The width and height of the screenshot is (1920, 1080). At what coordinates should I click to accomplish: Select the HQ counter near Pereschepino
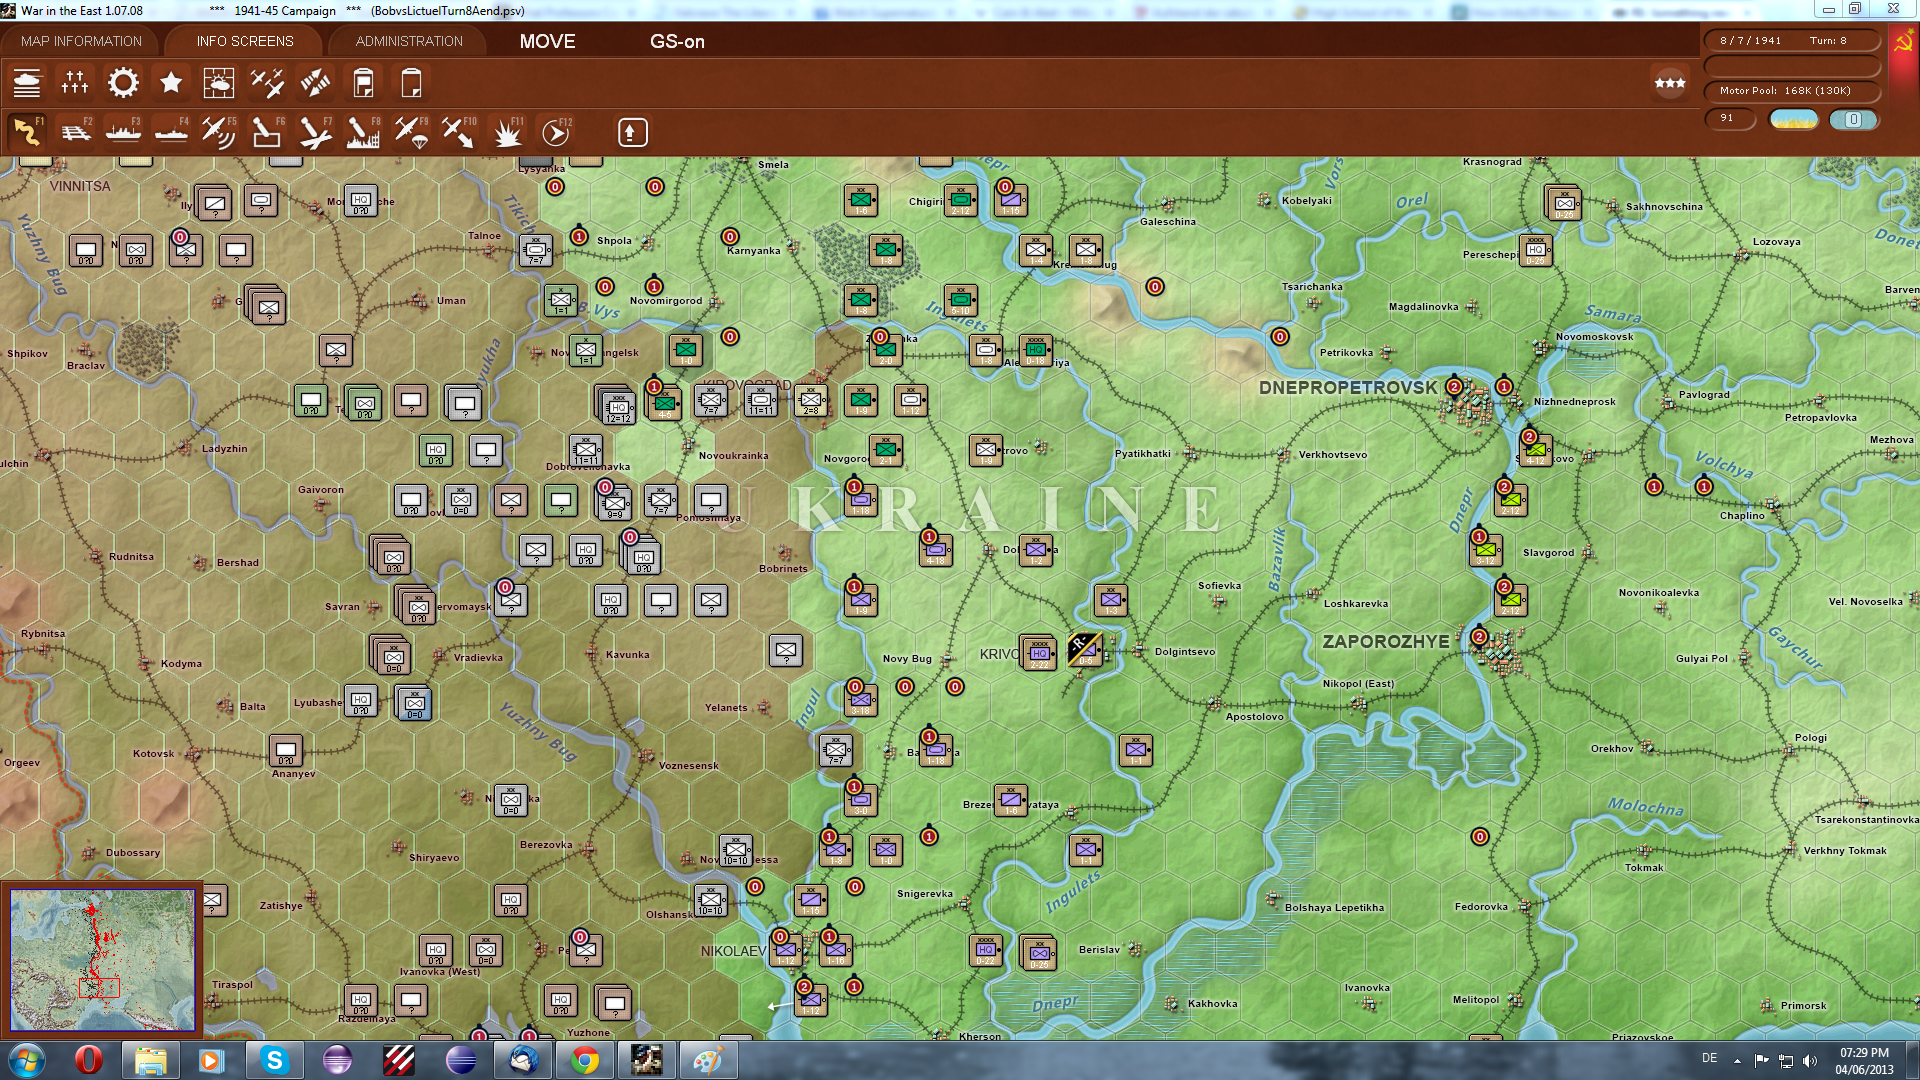[x=1536, y=250]
